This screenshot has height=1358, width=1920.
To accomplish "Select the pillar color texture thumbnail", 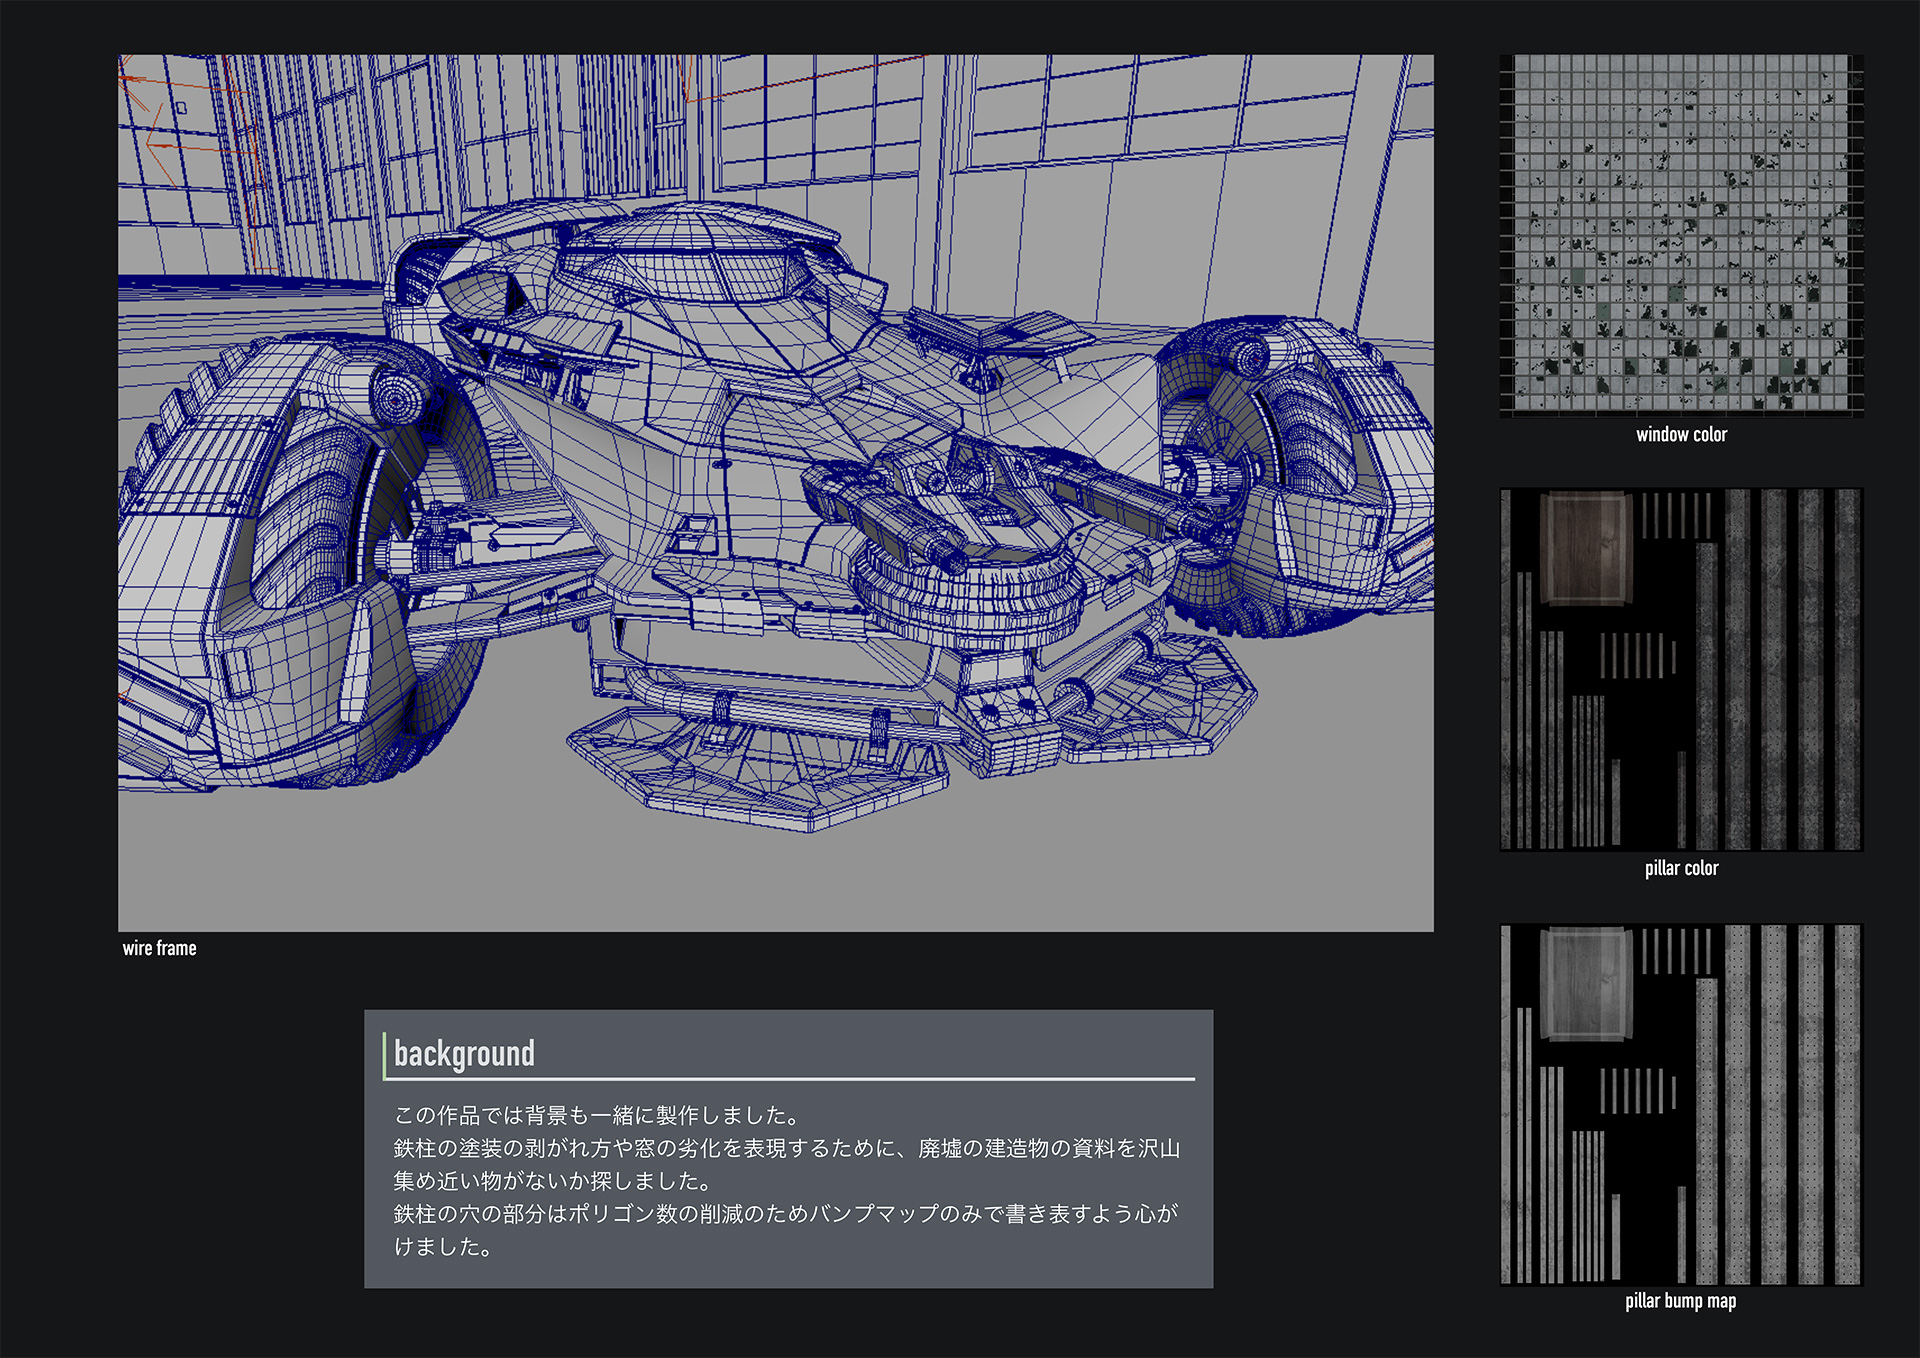I will point(1681,669).
